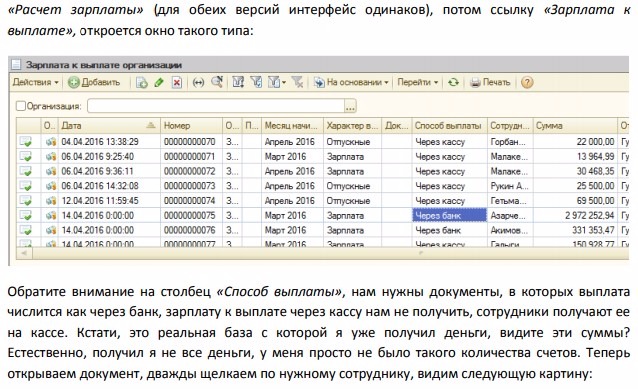The height and width of the screenshot is (389, 638).
Task: Click posted-document icon in row 0000000075
Action: [26, 215]
